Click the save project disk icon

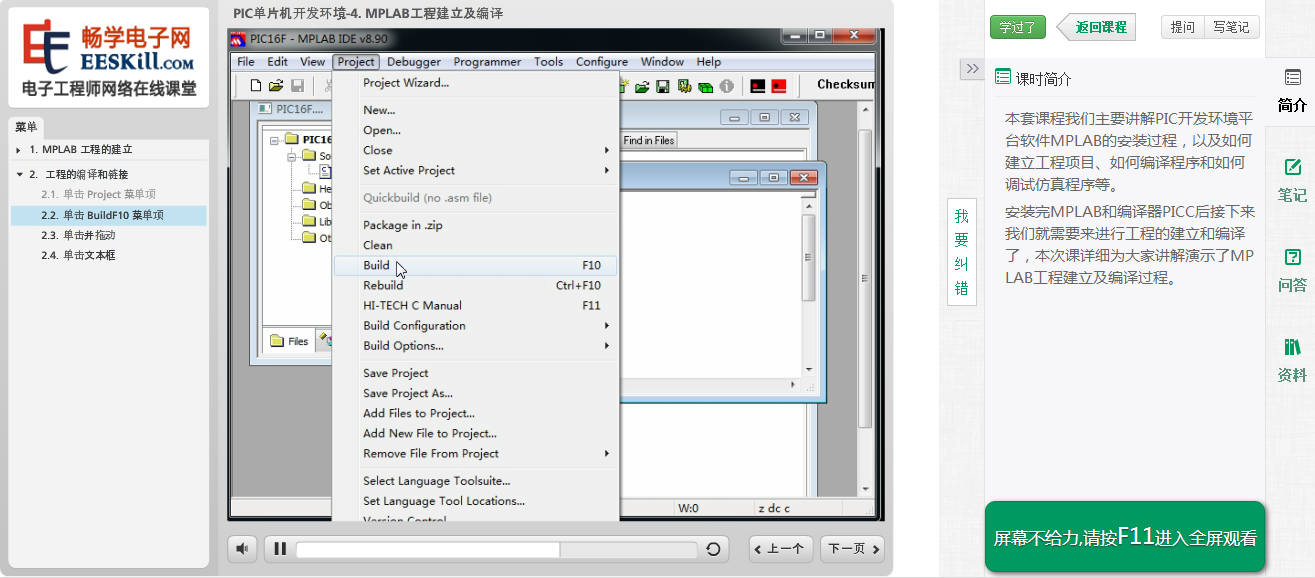(663, 87)
